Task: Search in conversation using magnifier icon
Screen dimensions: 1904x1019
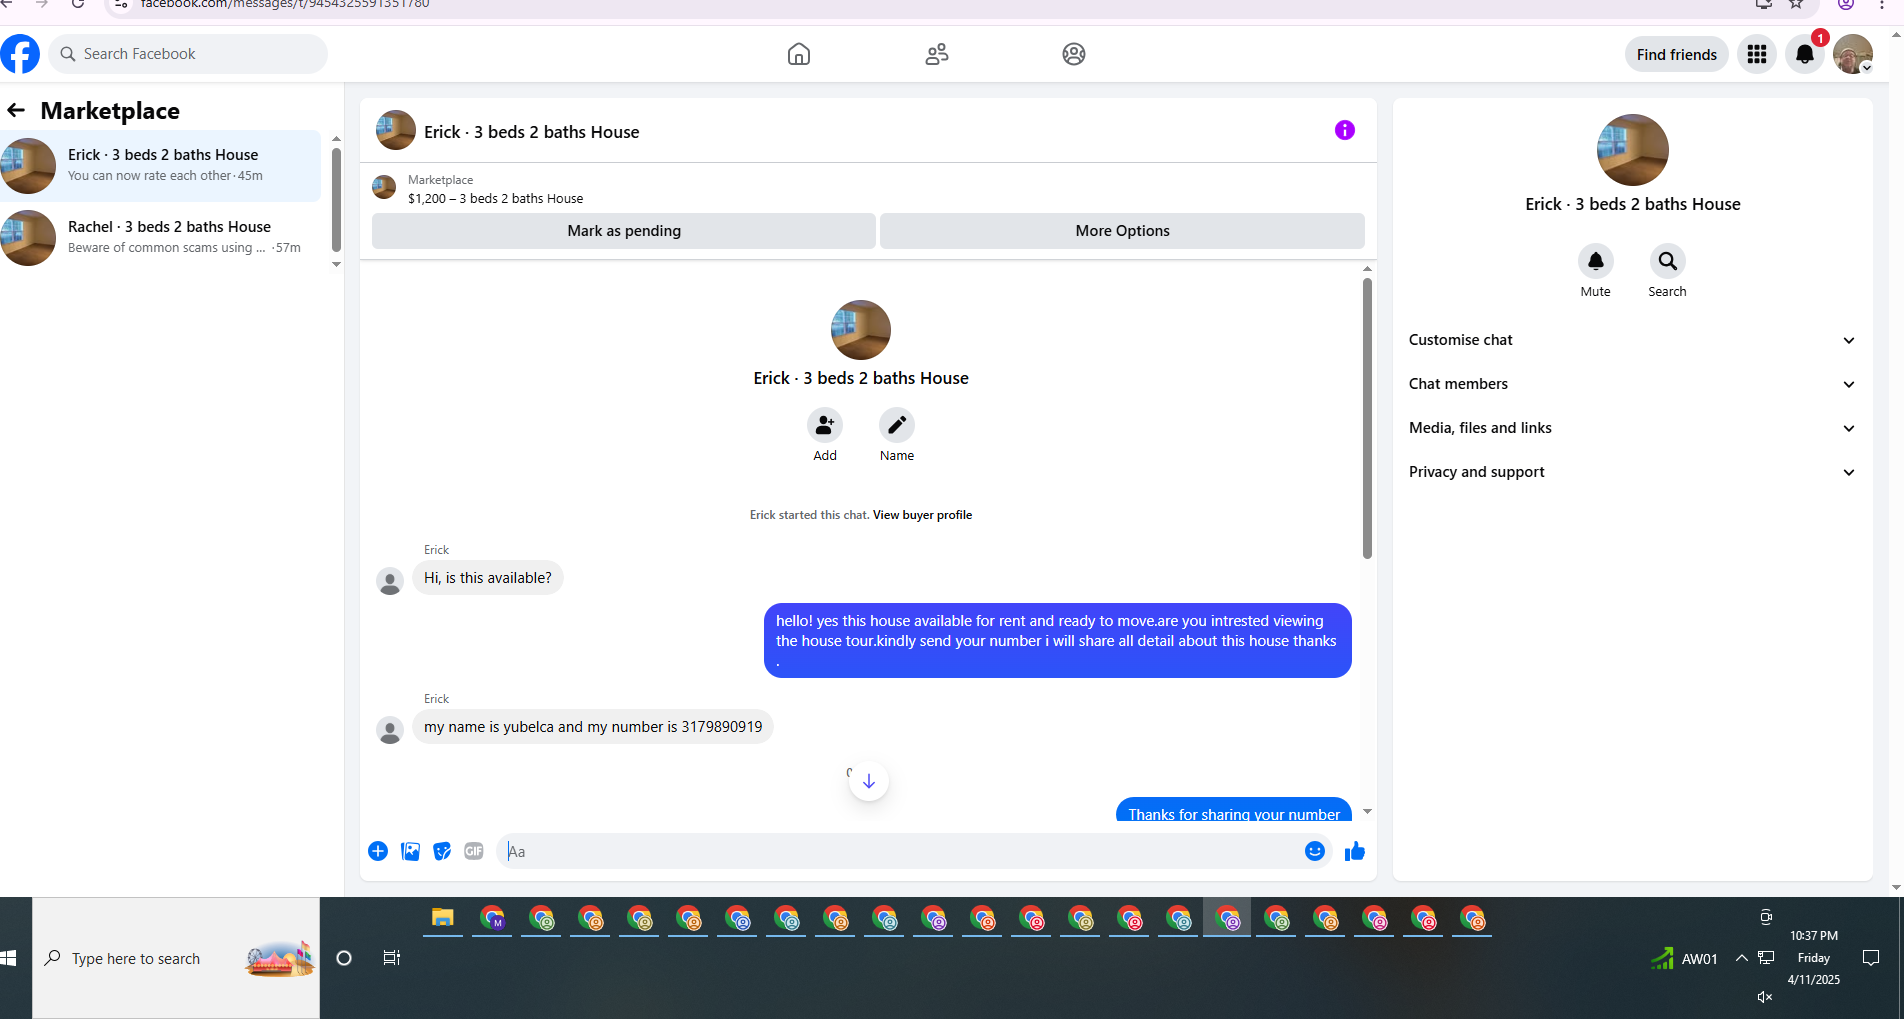Action: (1667, 261)
